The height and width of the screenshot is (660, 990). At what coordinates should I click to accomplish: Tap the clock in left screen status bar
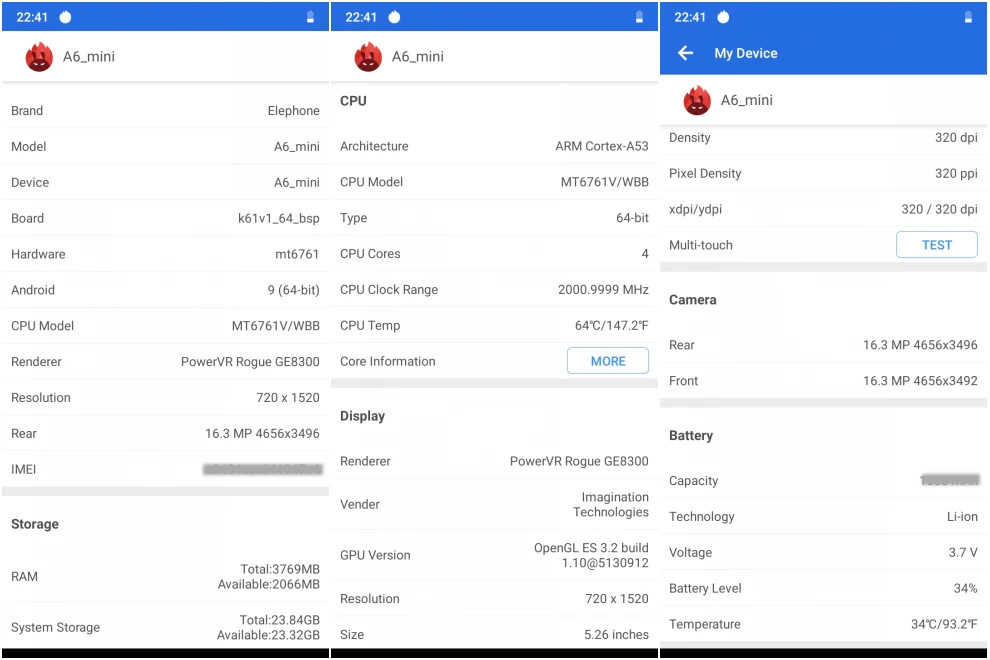(32, 17)
